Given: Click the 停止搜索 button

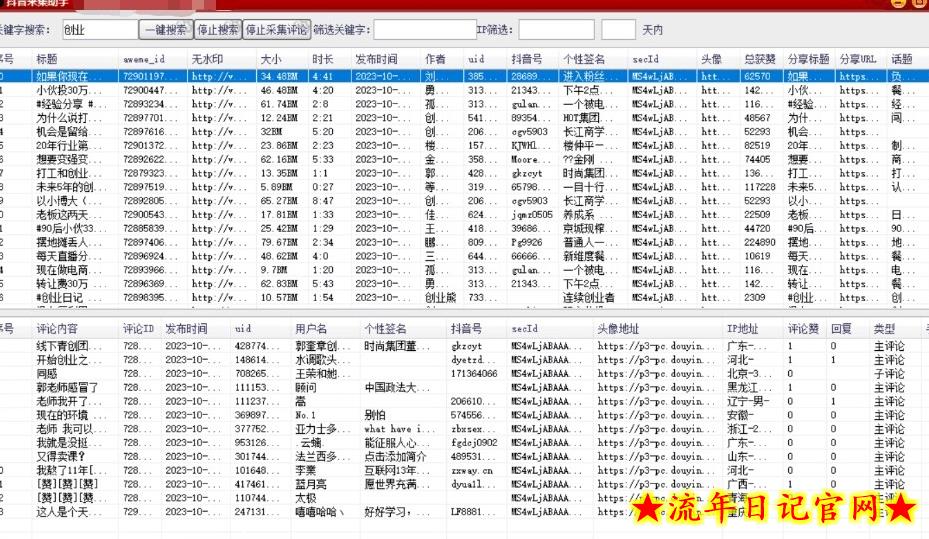Looking at the screenshot, I should pyautogui.click(x=218, y=30).
